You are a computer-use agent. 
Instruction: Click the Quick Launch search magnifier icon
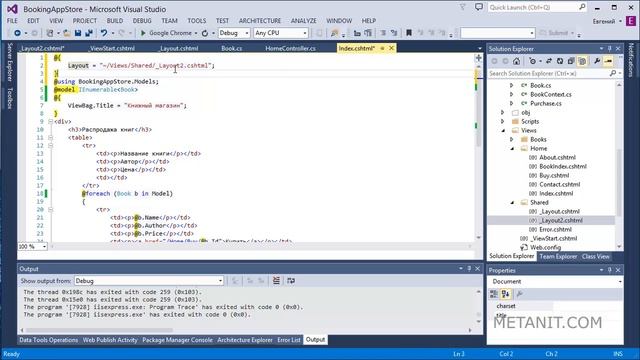(582, 7)
